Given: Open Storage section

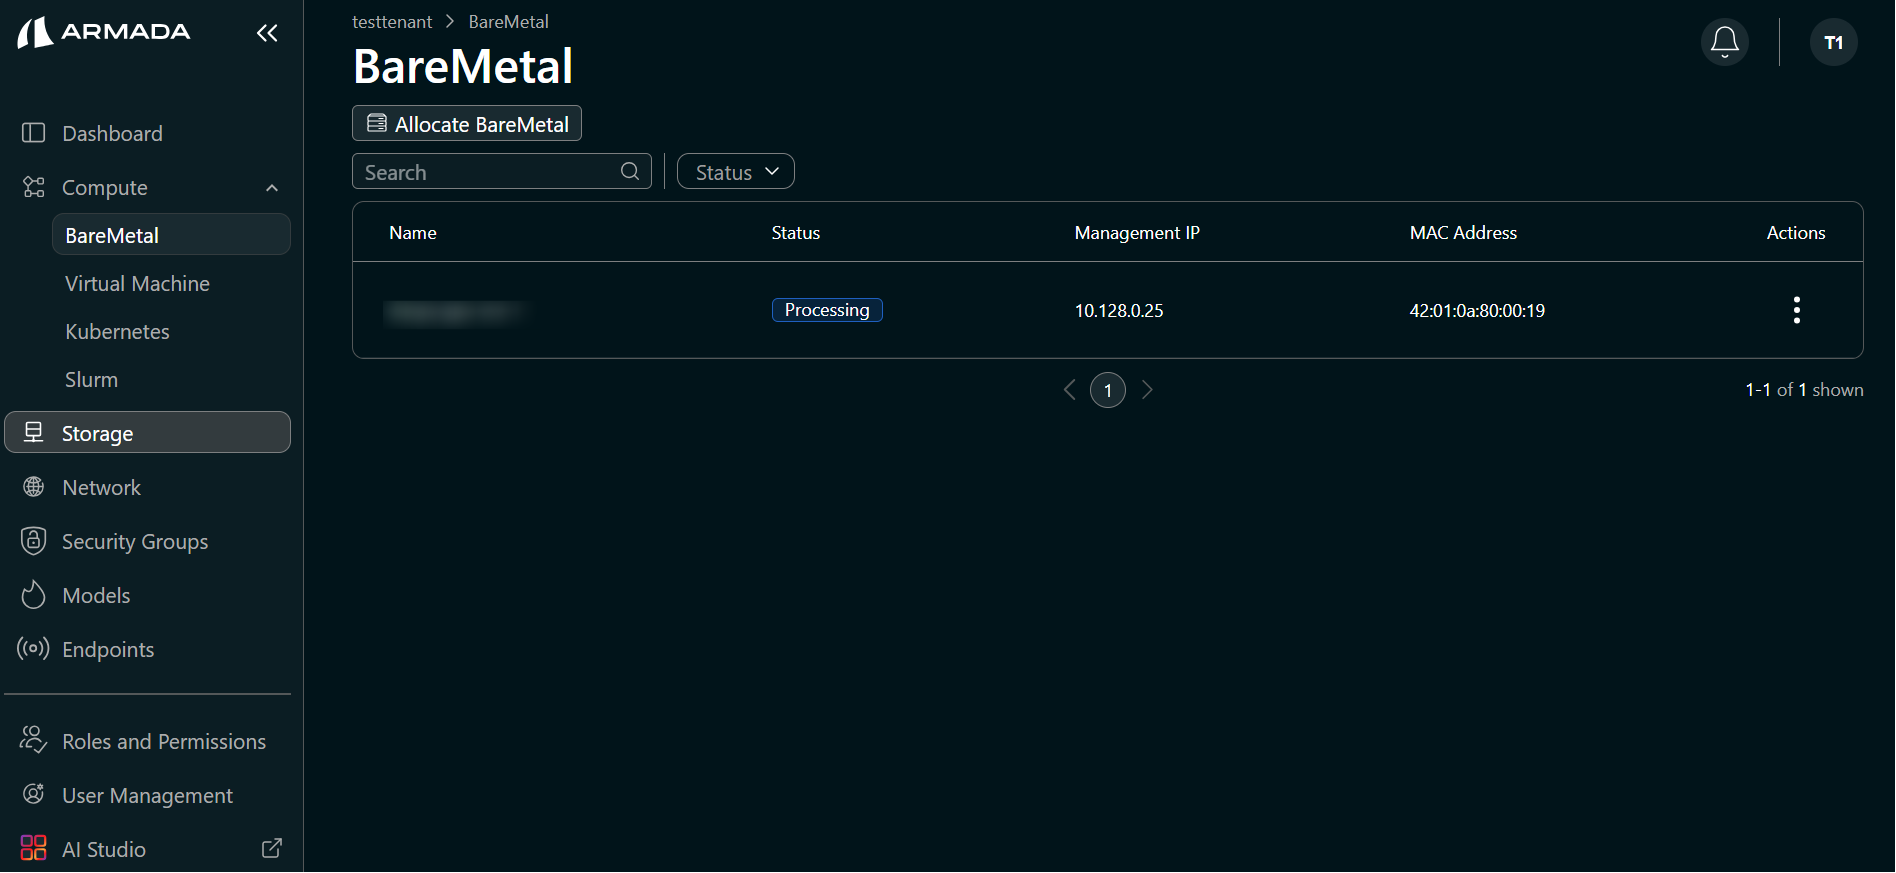Looking at the screenshot, I should coord(148,432).
